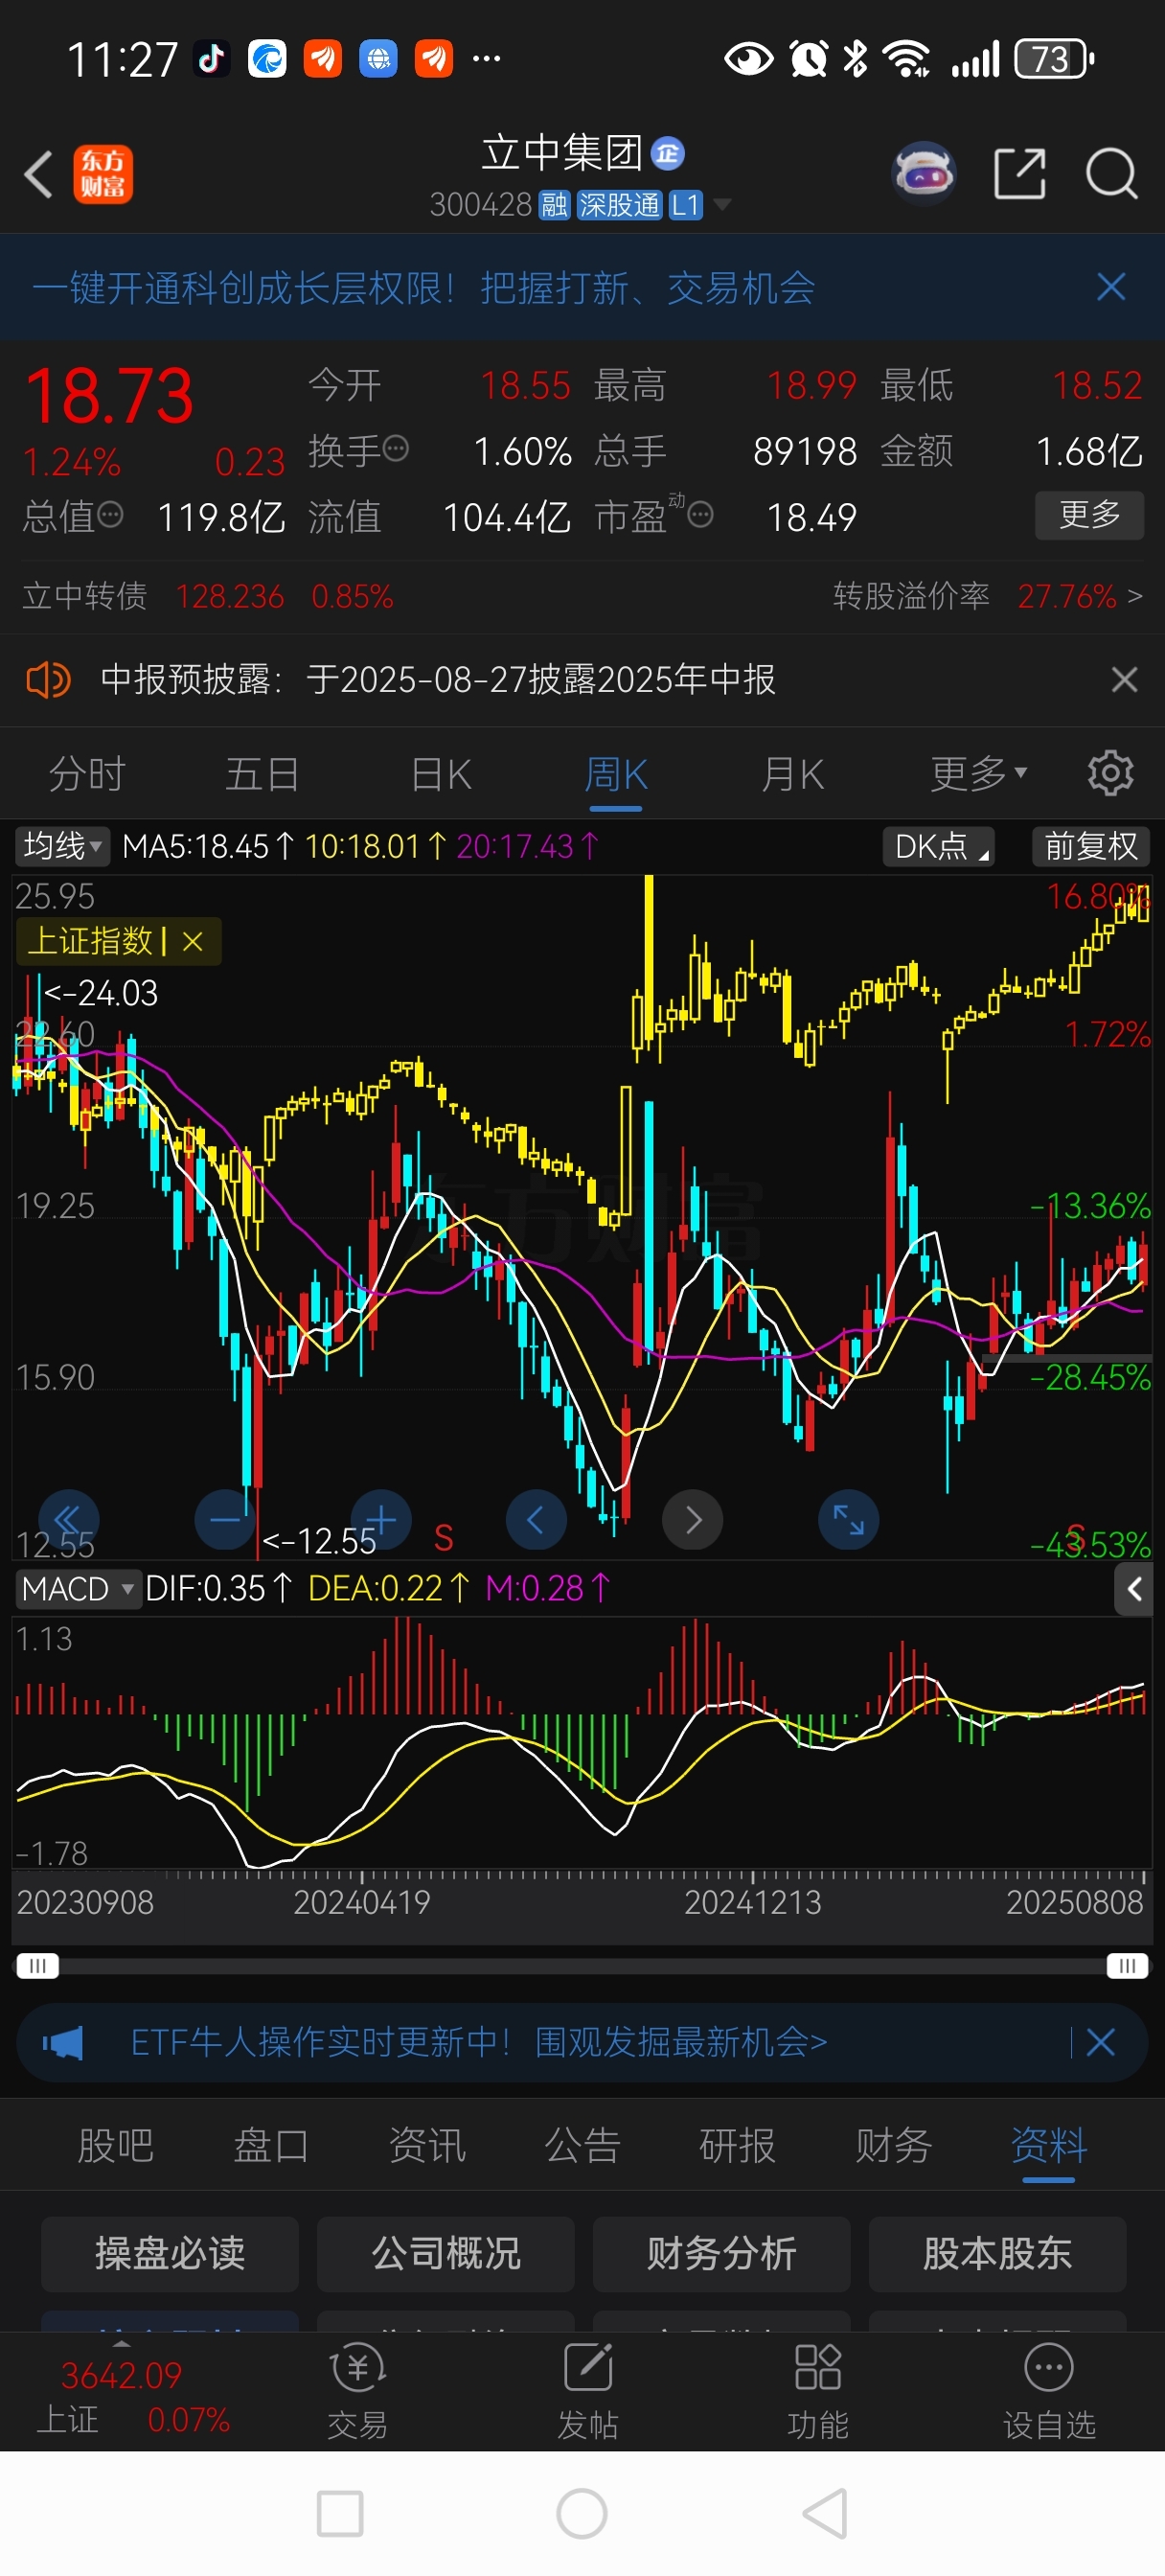Tap the L1 quote level badge

pos(686,205)
